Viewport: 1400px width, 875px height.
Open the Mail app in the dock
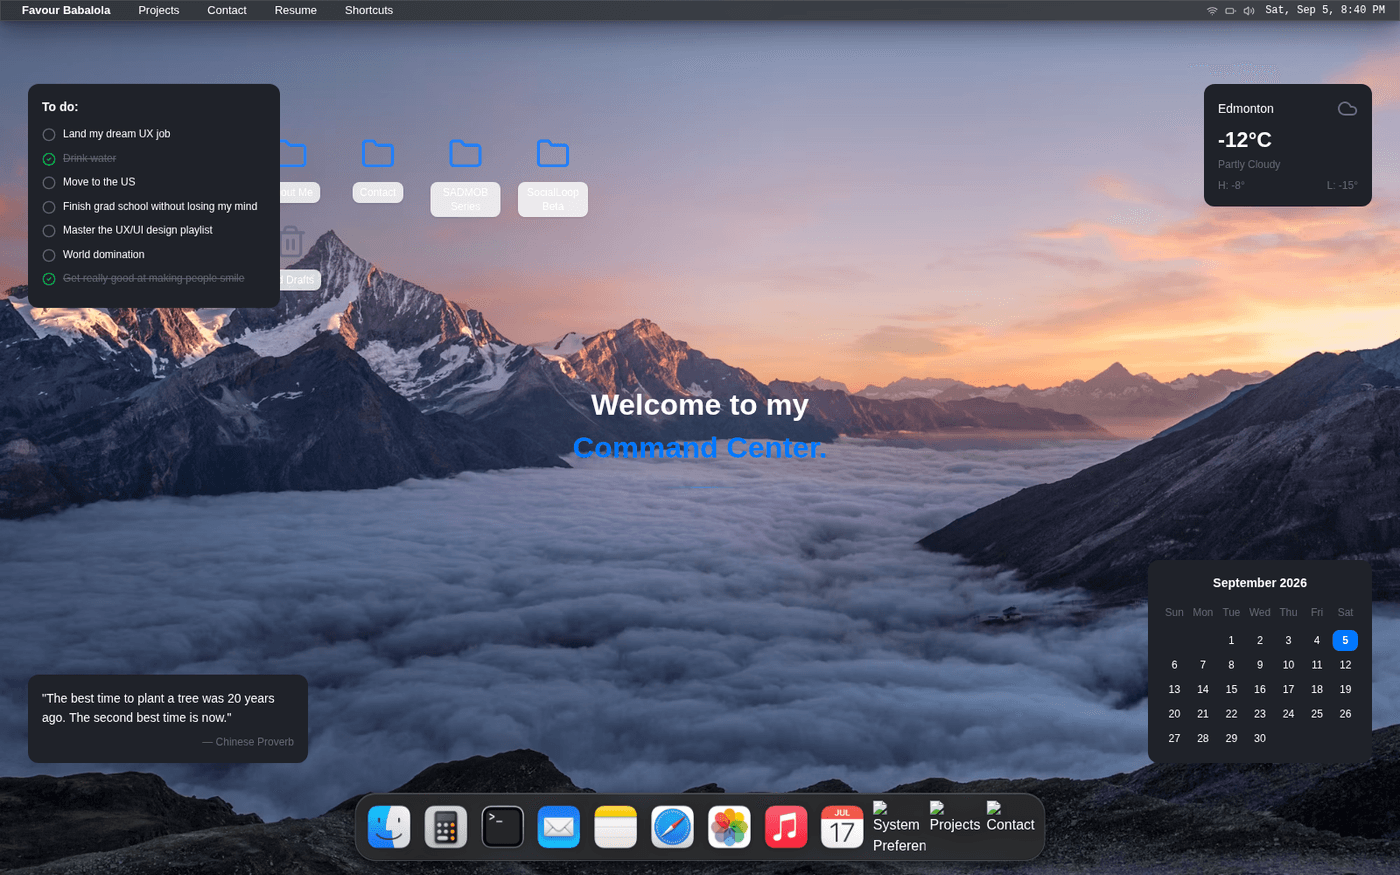tap(559, 827)
